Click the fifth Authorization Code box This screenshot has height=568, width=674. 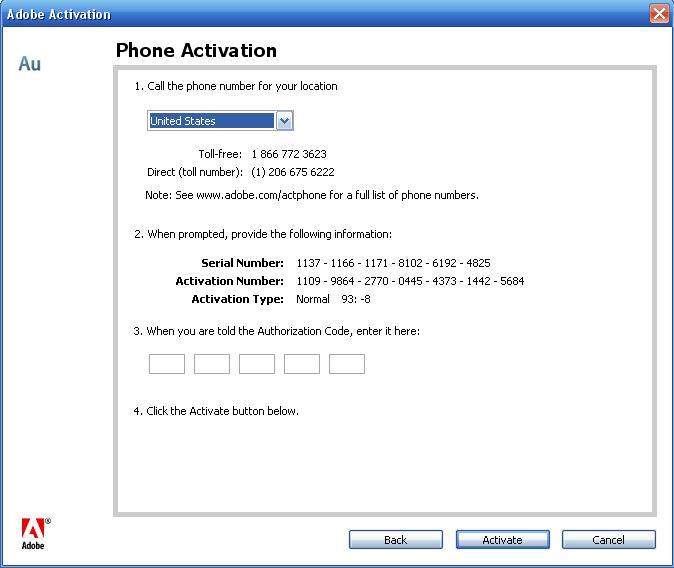point(347,364)
